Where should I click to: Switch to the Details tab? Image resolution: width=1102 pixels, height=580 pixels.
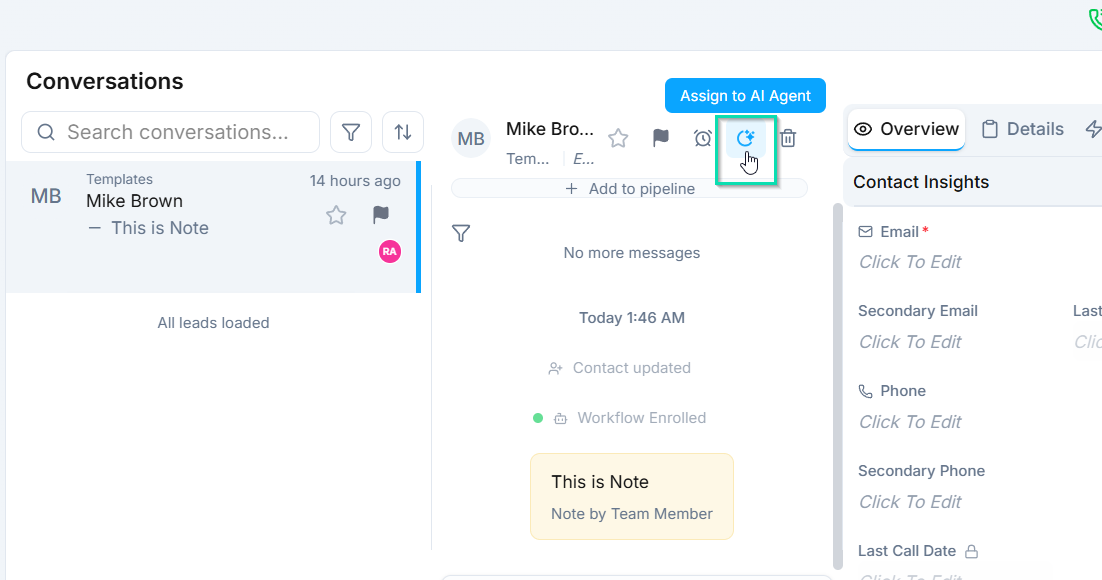(x=1022, y=129)
